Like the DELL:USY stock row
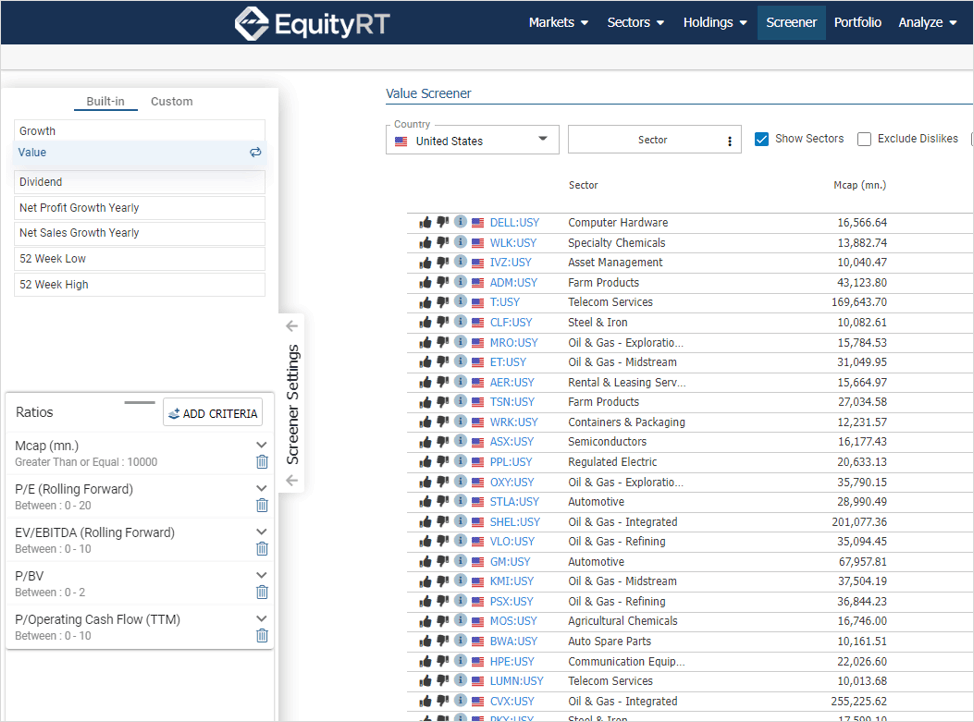Viewport: 974px width, 722px height. (426, 222)
